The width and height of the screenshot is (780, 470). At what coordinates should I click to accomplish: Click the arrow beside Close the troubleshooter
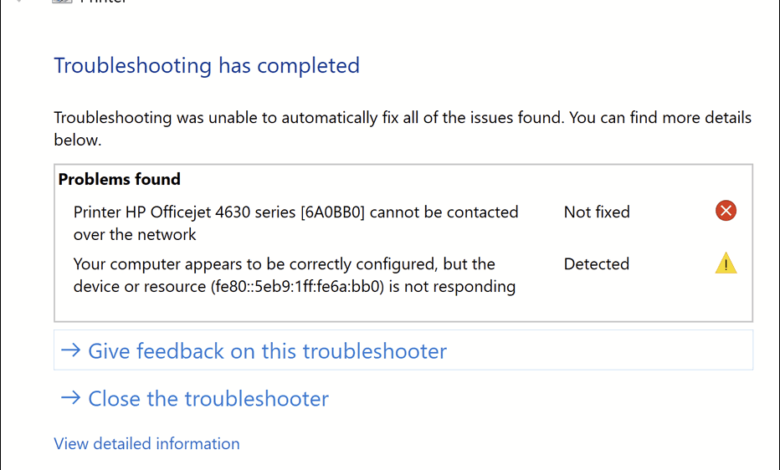pos(70,399)
